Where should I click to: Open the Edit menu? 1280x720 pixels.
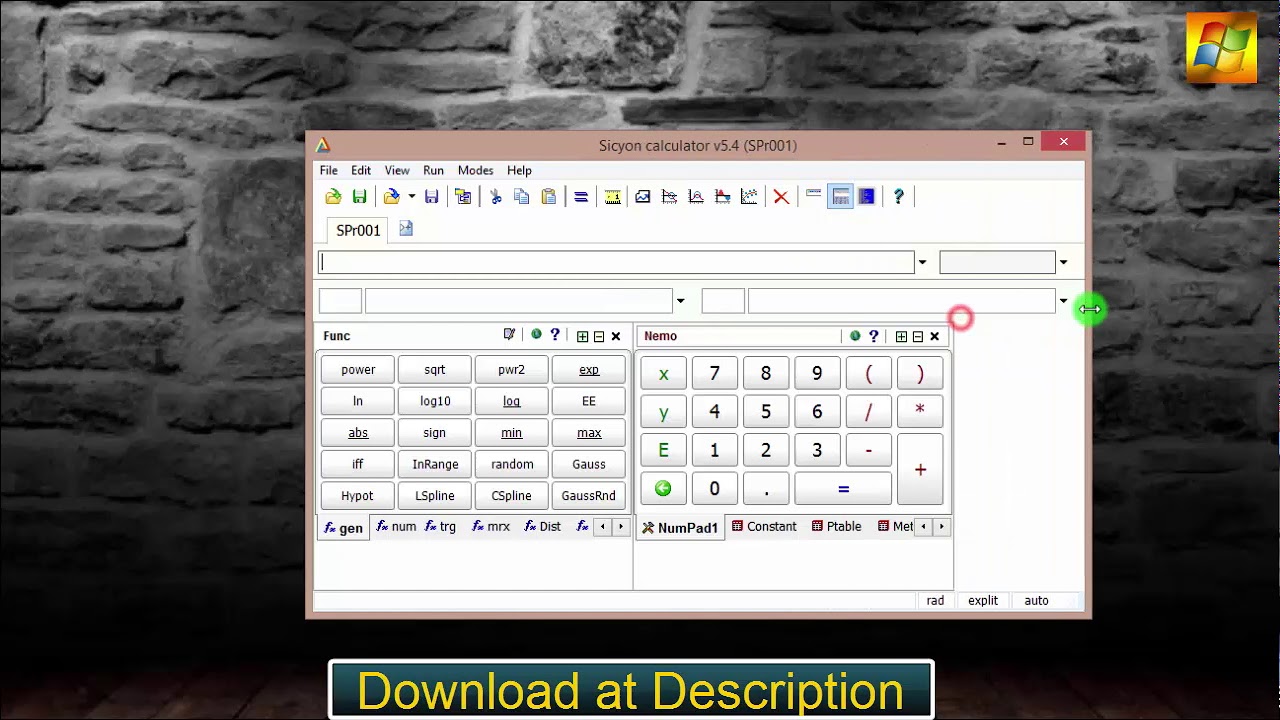(x=361, y=170)
